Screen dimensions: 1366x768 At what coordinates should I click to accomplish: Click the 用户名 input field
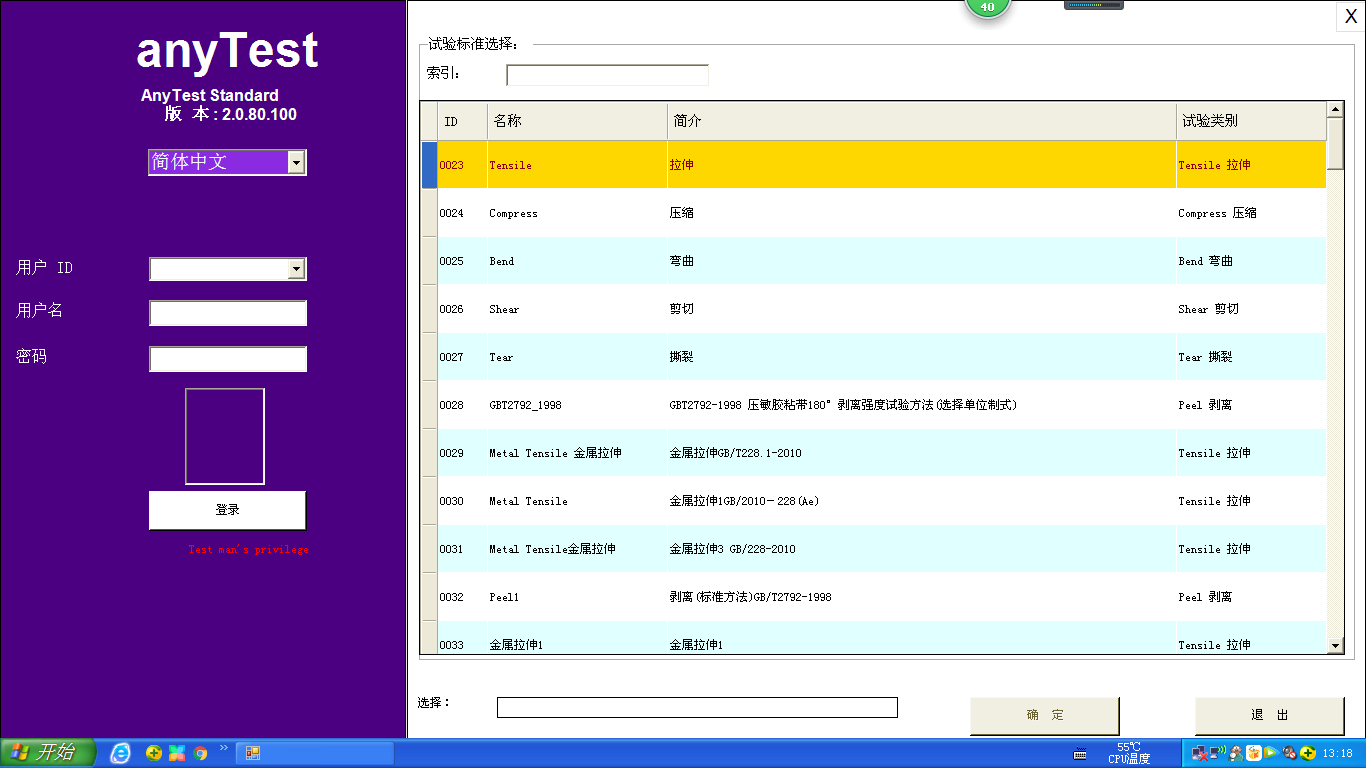228,313
